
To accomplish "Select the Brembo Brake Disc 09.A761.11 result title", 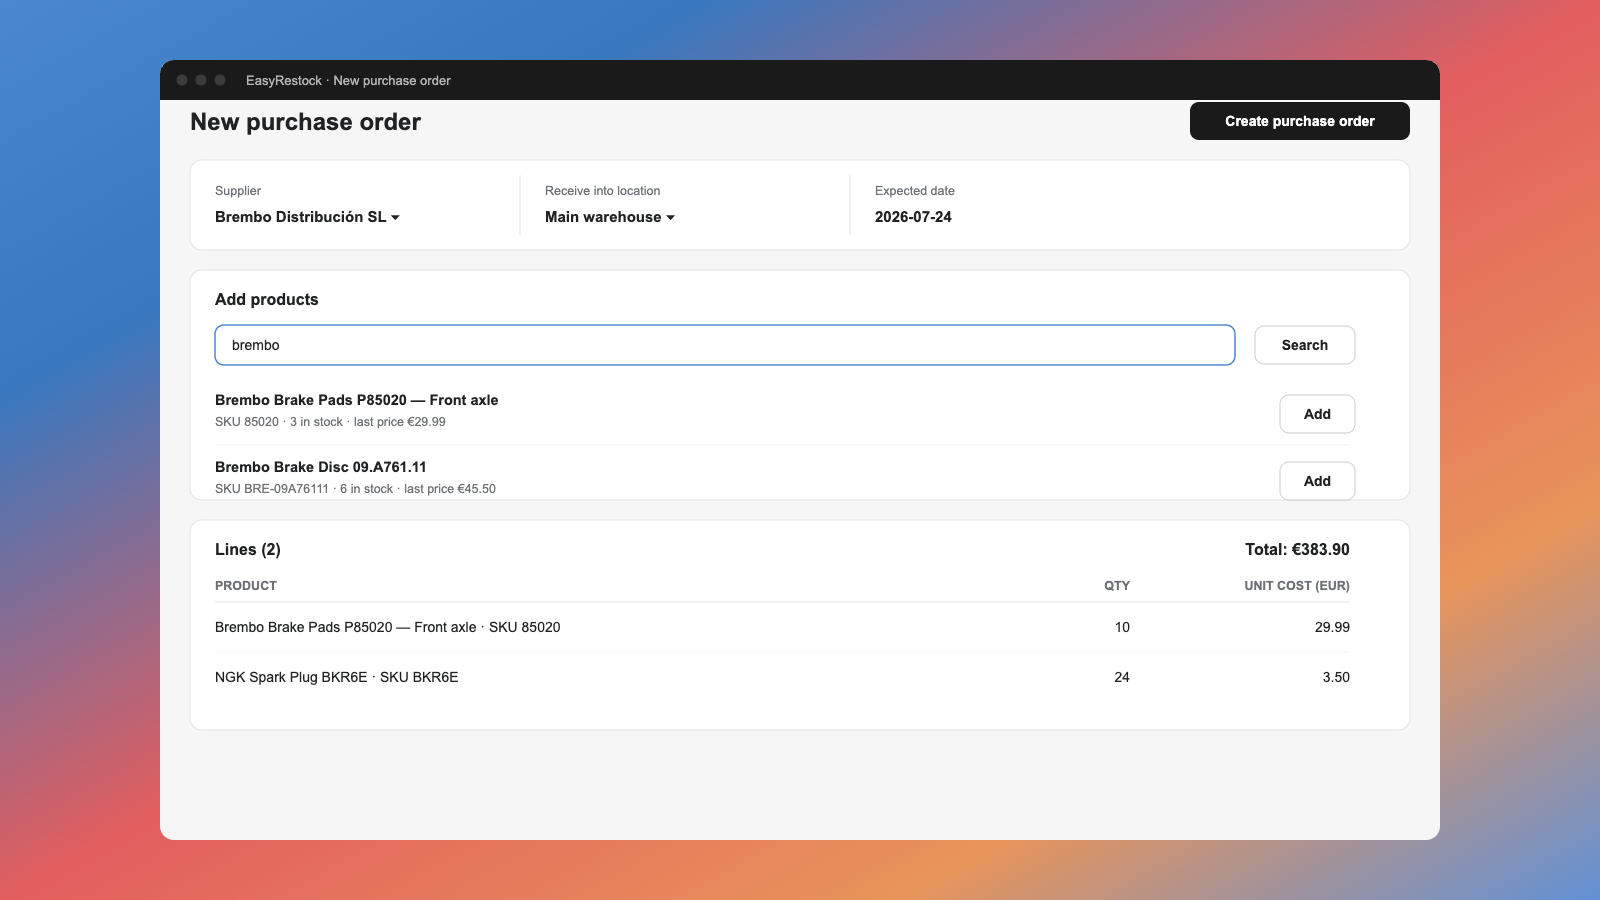I will click(x=321, y=467).
